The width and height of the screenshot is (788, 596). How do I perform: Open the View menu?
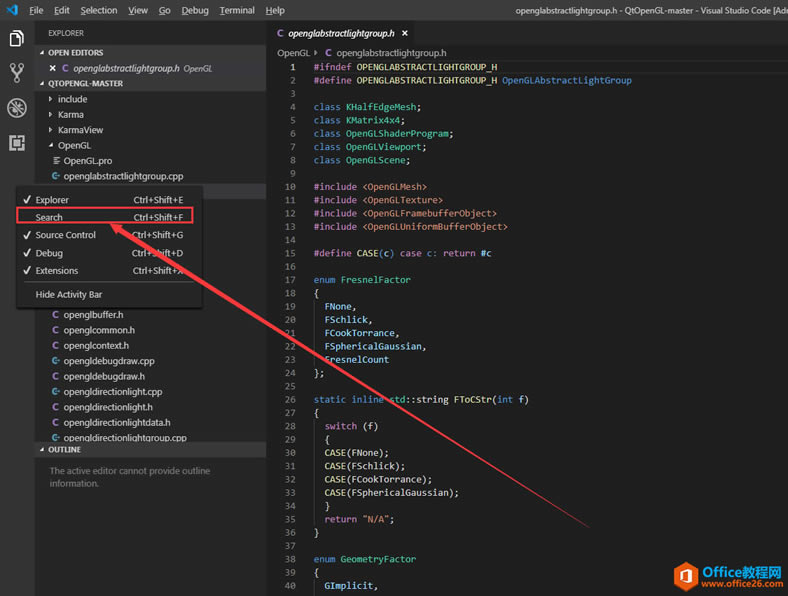tap(138, 10)
